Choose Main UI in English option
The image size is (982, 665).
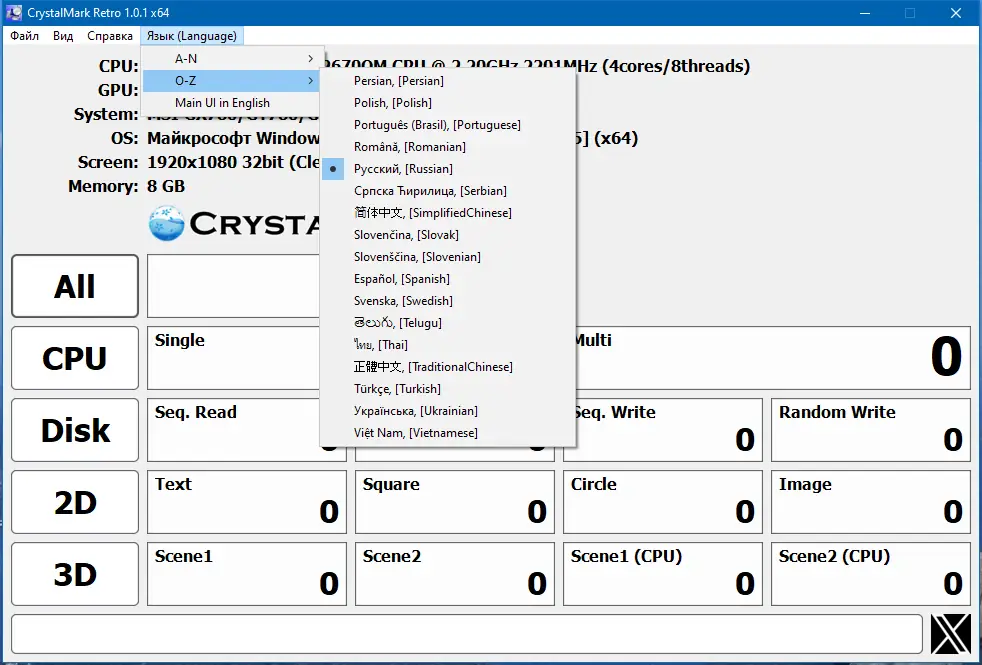[x=230, y=103]
